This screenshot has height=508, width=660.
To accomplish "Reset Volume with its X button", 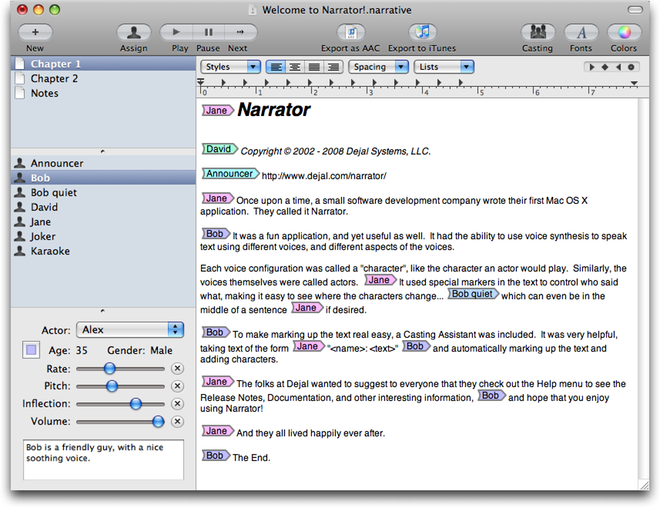I will (x=178, y=421).
